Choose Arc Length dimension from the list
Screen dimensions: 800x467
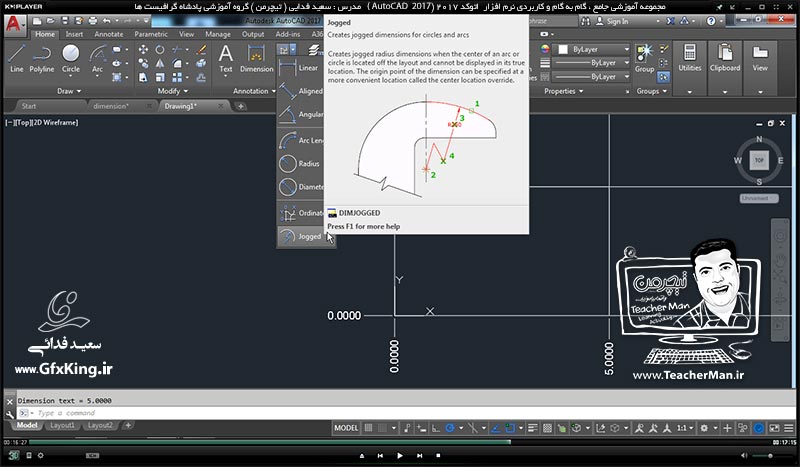pyautogui.click(x=301, y=140)
